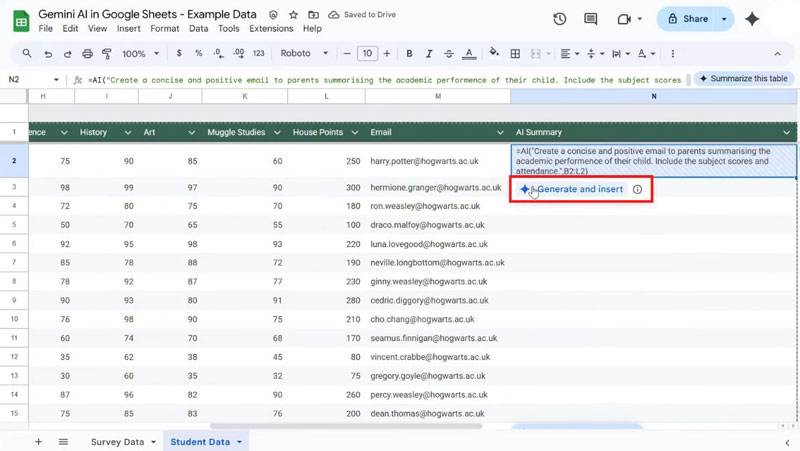This screenshot has width=800, height=451.
Task: Open the 100% zoom dropdown
Action: pyautogui.click(x=140, y=53)
